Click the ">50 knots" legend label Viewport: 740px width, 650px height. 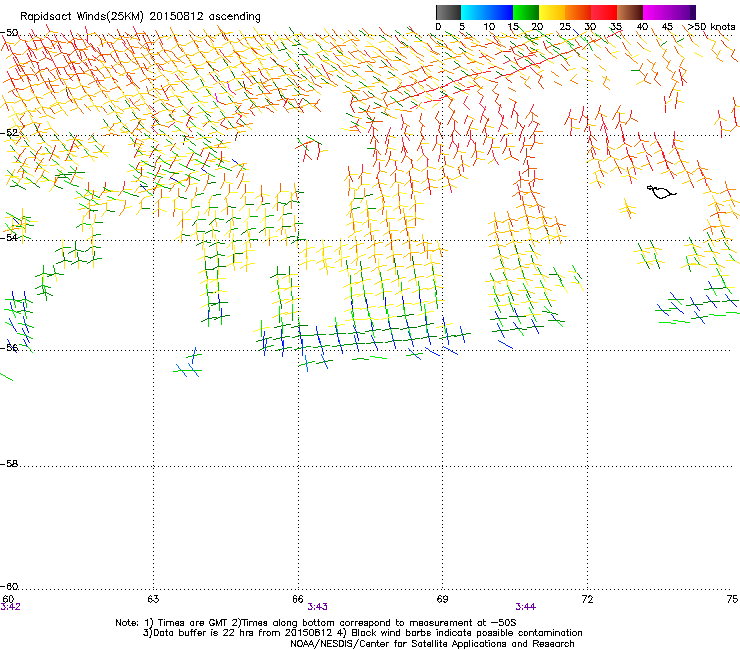[711, 27]
